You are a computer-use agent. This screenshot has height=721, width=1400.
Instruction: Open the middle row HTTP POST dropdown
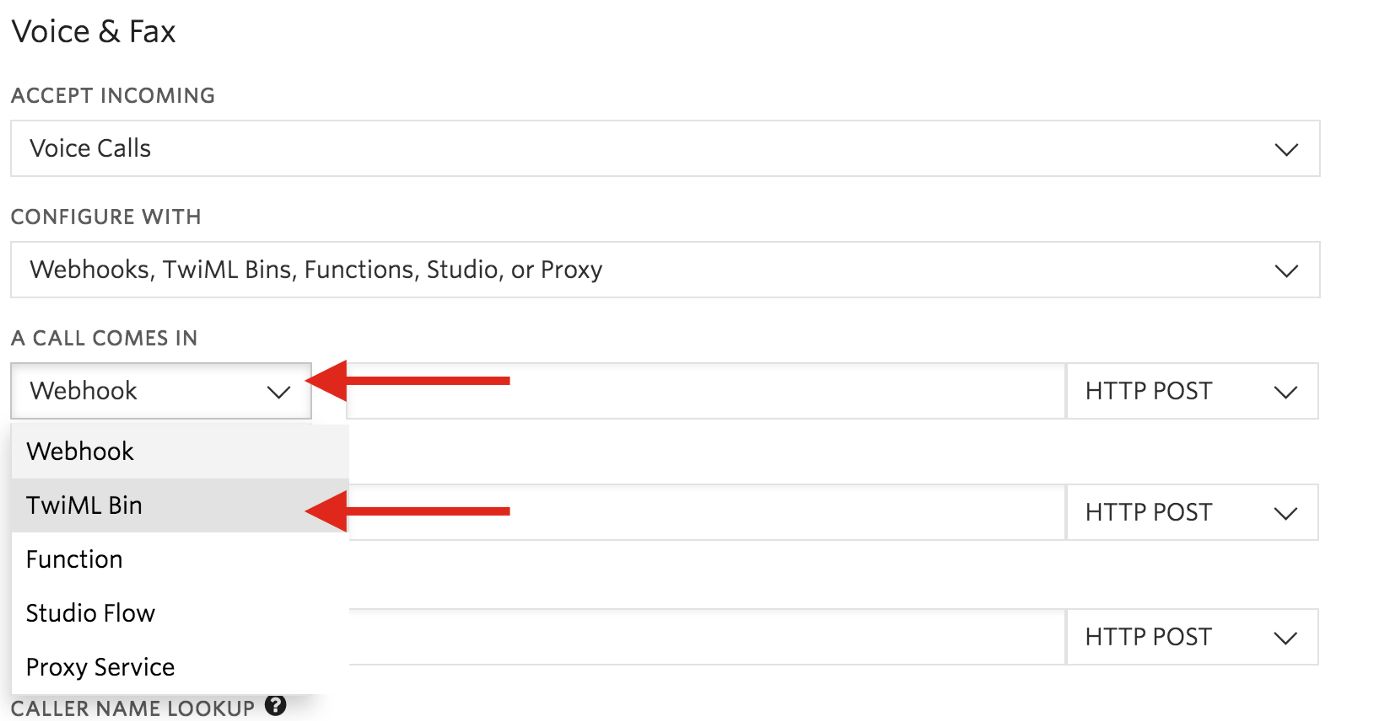click(x=1192, y=513)
